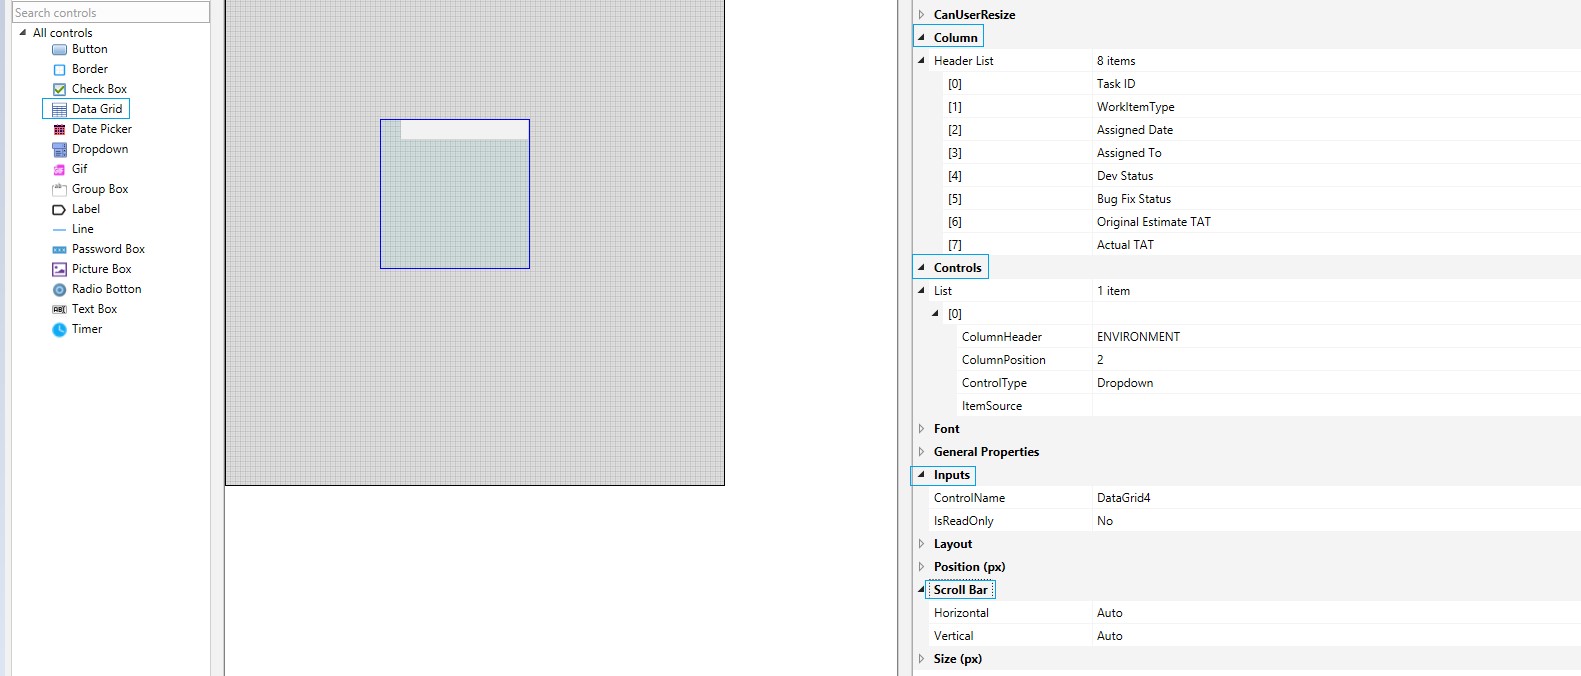Click the Timer control icon
Screen dimensions: 1581x676
tap(59, 329)
